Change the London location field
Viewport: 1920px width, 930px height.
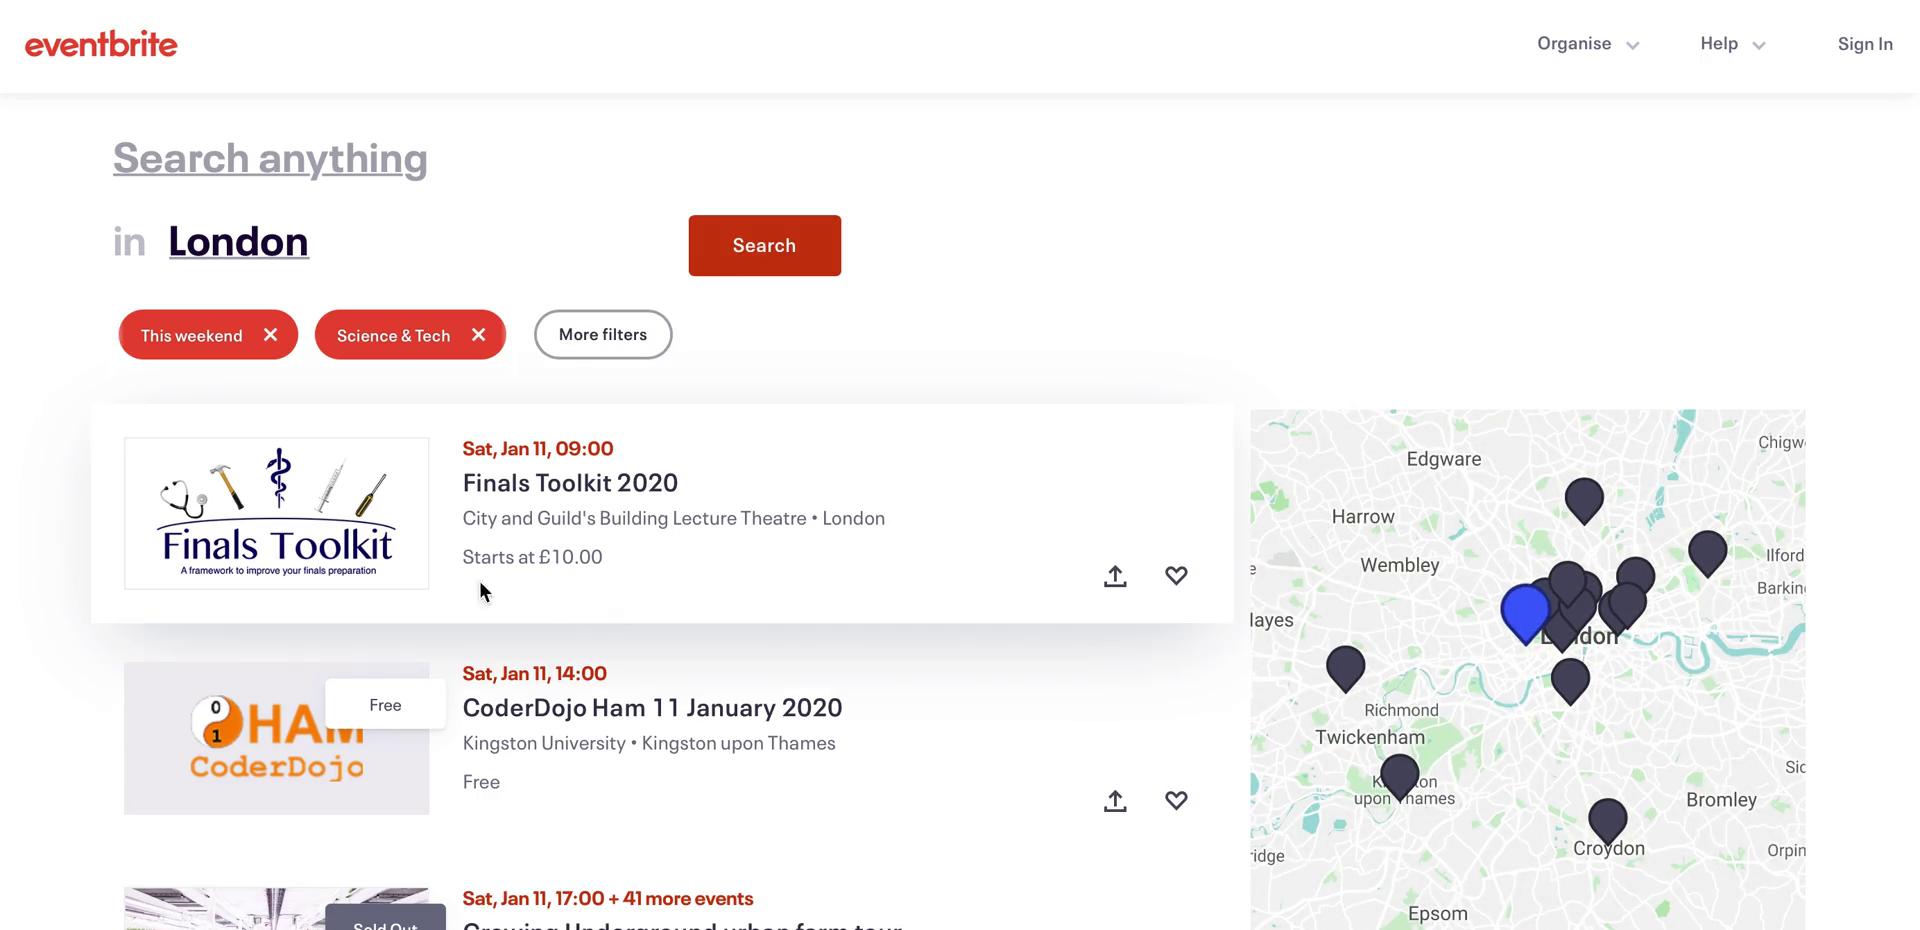click(x=238, y=241)
